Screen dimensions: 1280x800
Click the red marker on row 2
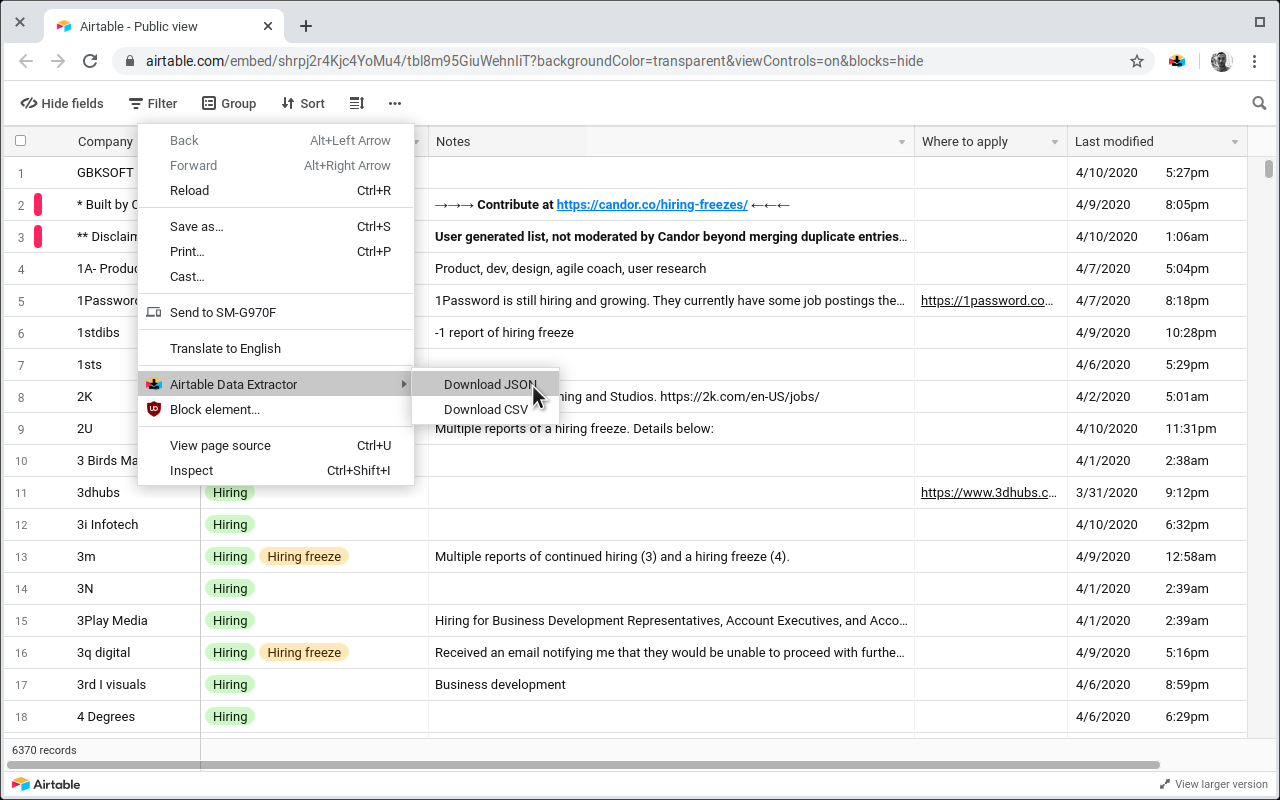38,204
